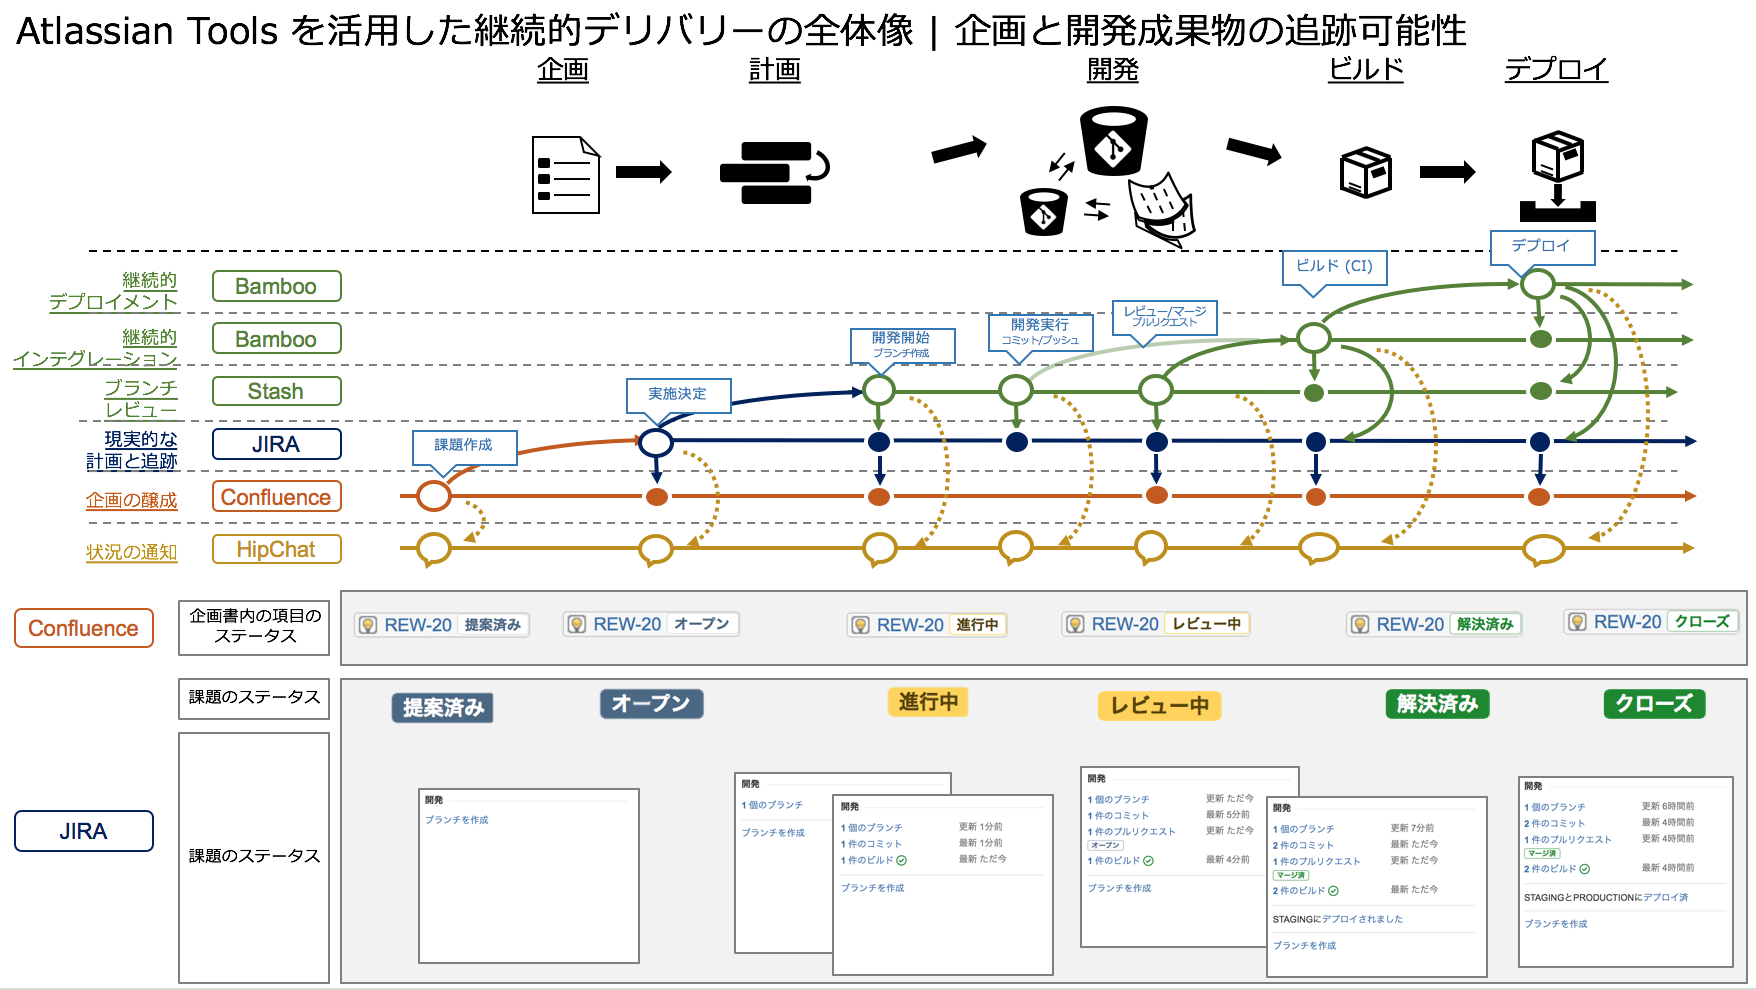This screenshot has width=1756, height=990.
Task: Click the 開発実行 コミット/プッシュ callout
Action: tap(1040, 331)
